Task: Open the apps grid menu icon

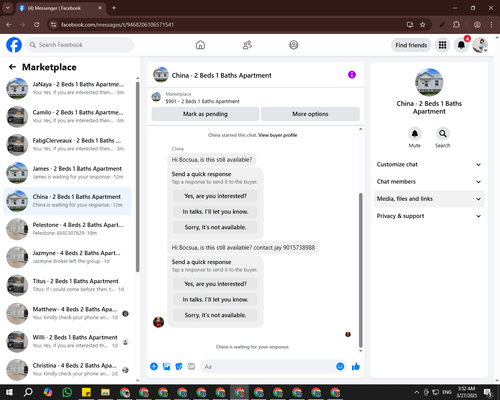Action: pyautogui.click(x=442, y=45)
